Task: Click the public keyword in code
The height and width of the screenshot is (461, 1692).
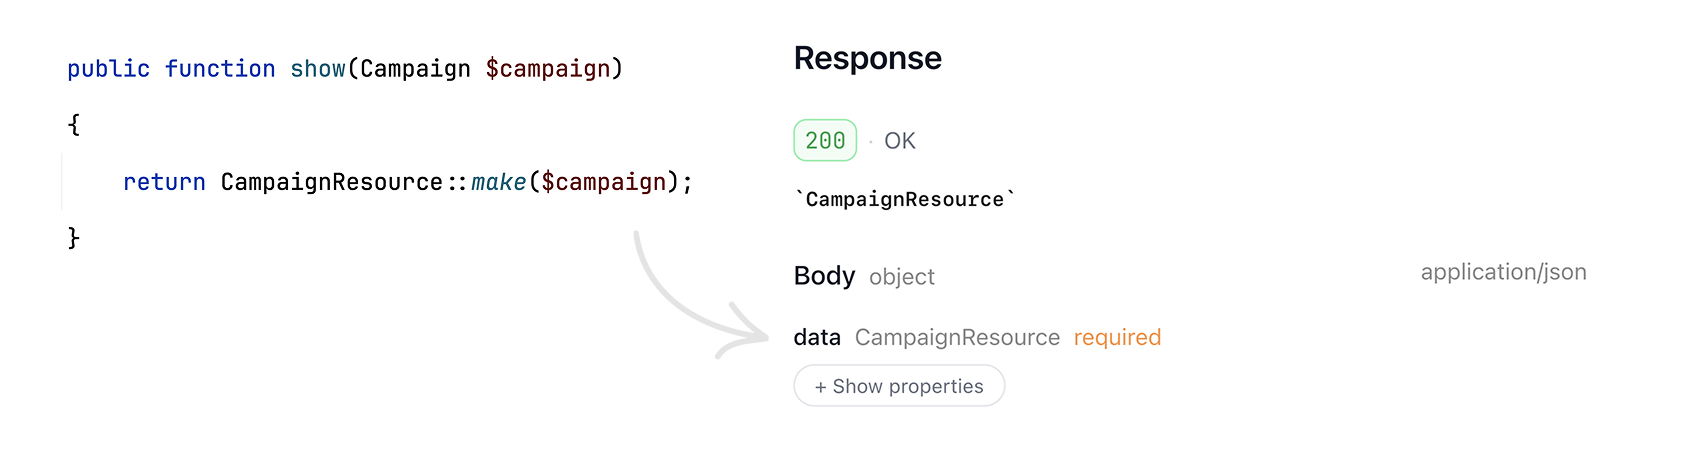Action: (x=108, y=69)
